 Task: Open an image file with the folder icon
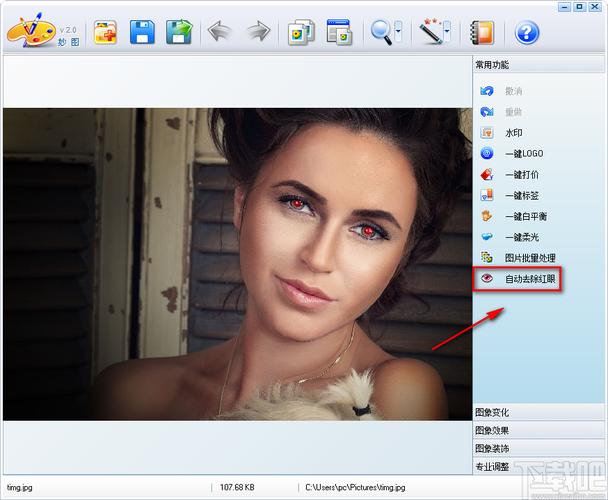point(105,33)
